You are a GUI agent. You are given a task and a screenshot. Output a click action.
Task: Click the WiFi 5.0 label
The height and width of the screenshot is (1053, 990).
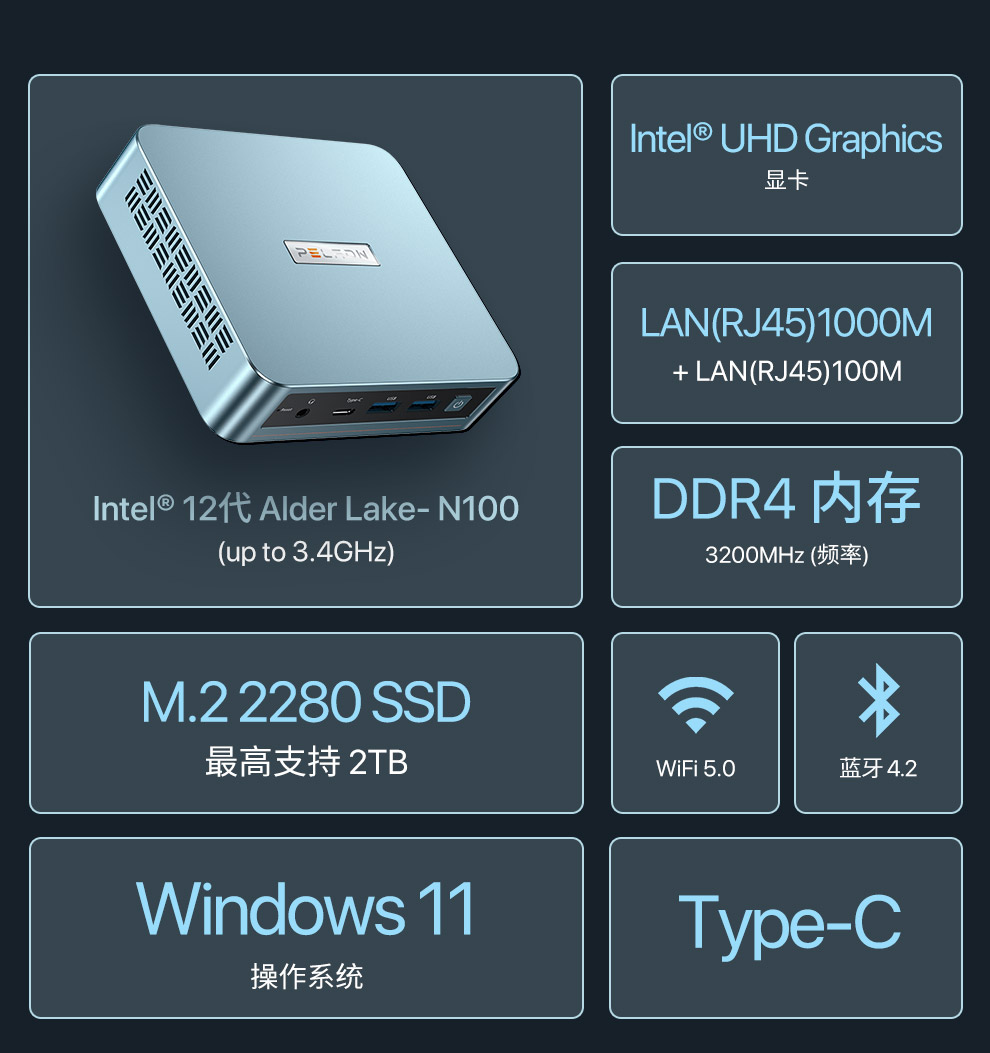pos(696,768)
